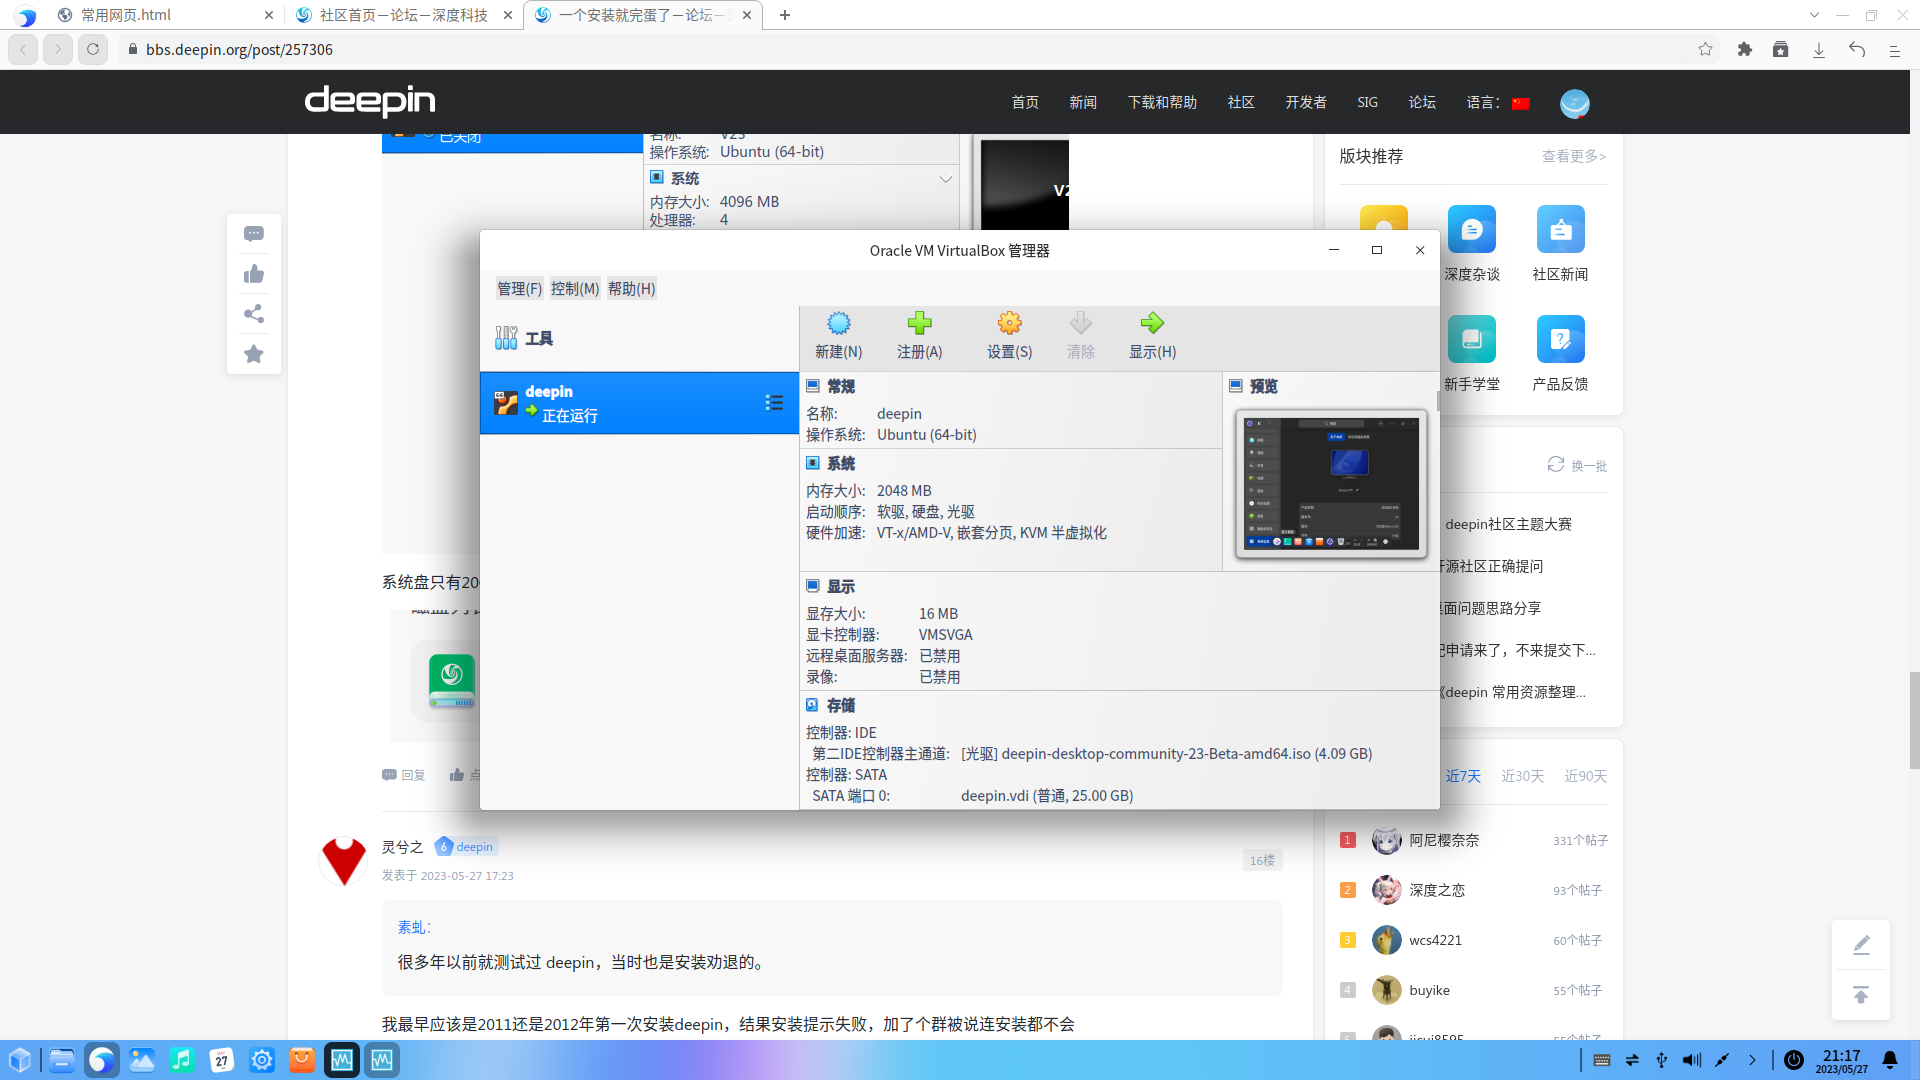Click the share icon on forum sidebar
1920x1080 pixels.
(x=253, y=313)
